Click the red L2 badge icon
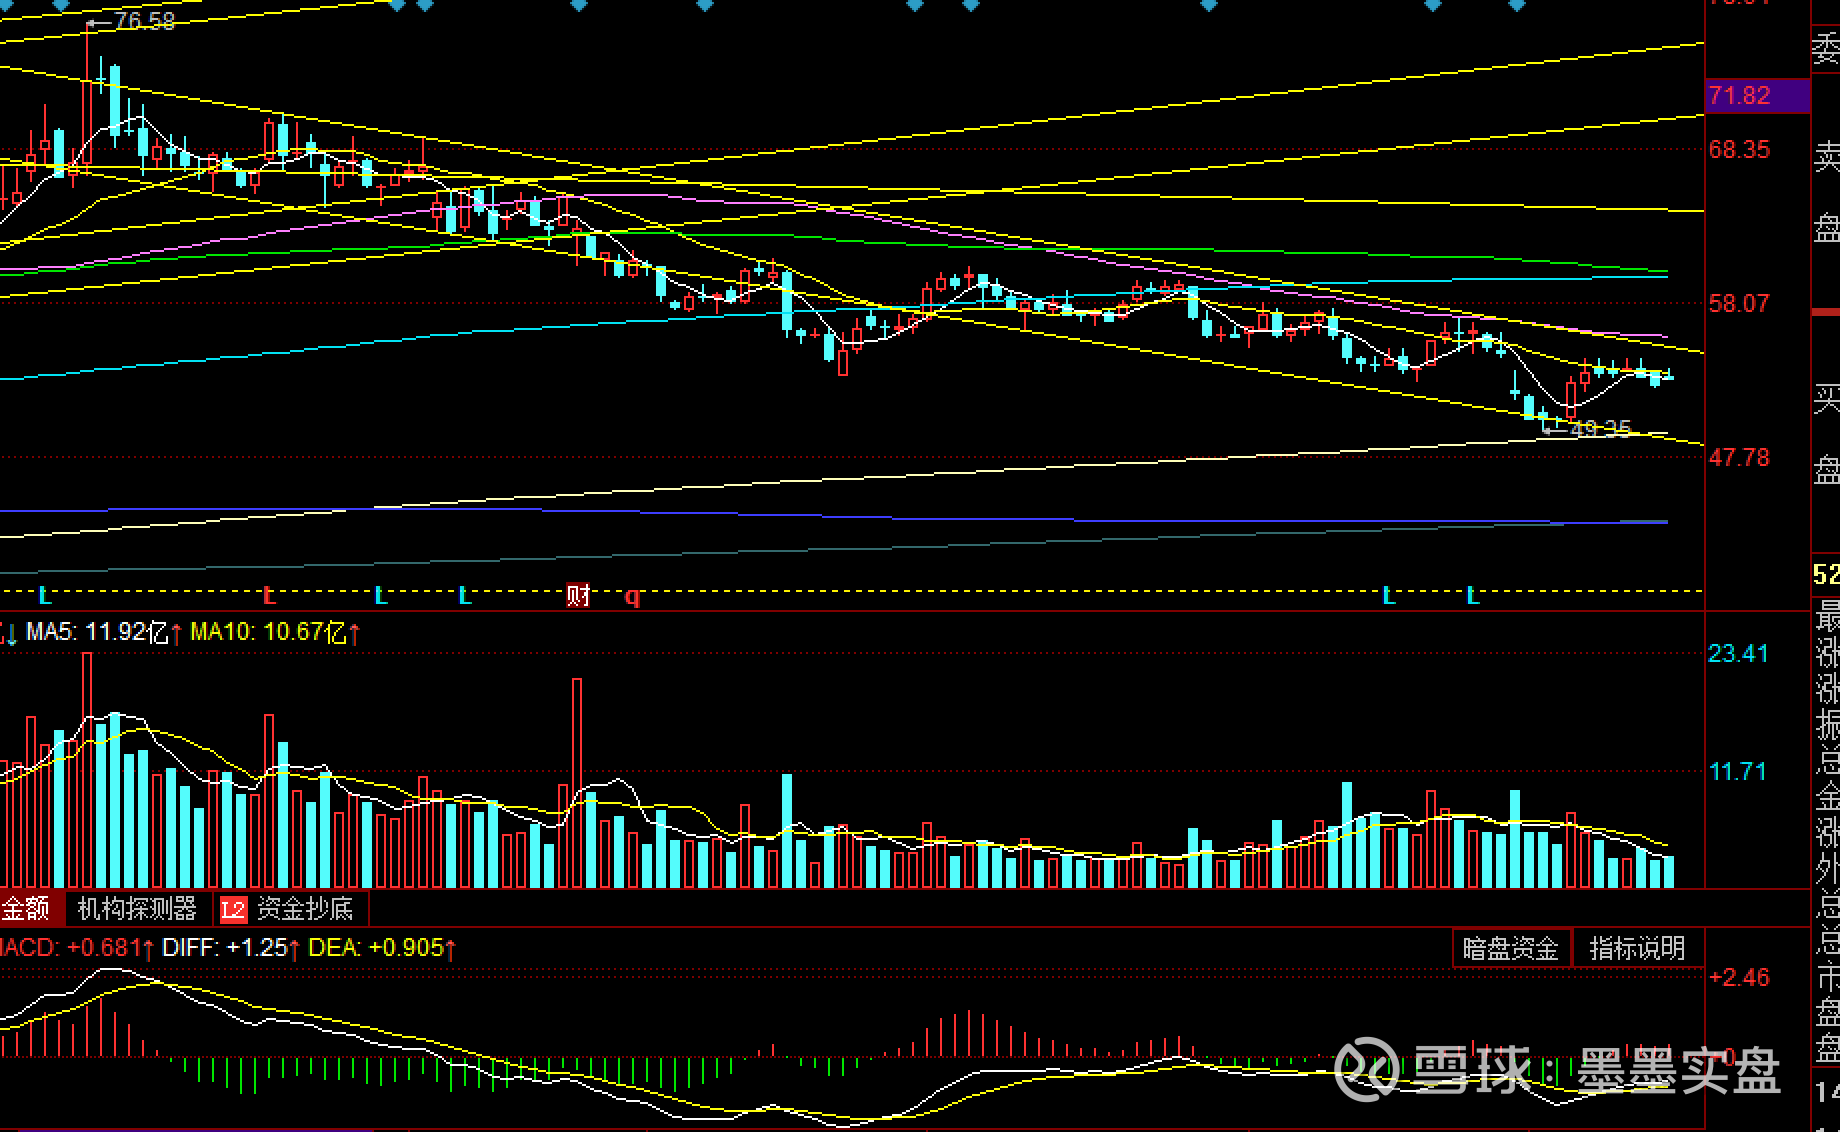1840x1132 pixels. pos(233,909)
